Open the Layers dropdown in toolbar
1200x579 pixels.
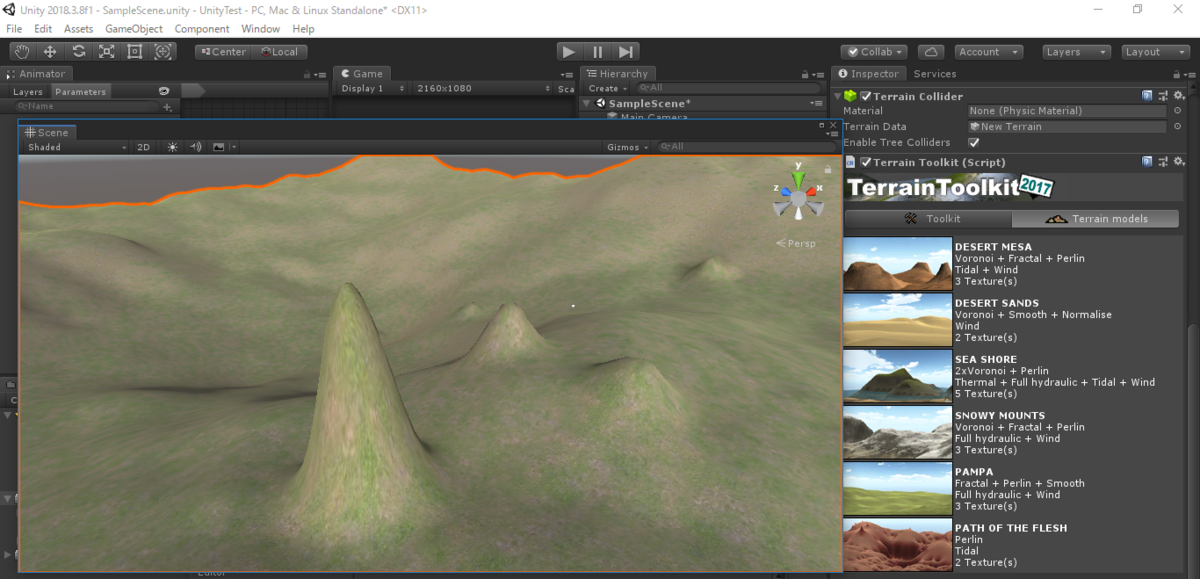pyautogui.click(x=1076, y=52)
